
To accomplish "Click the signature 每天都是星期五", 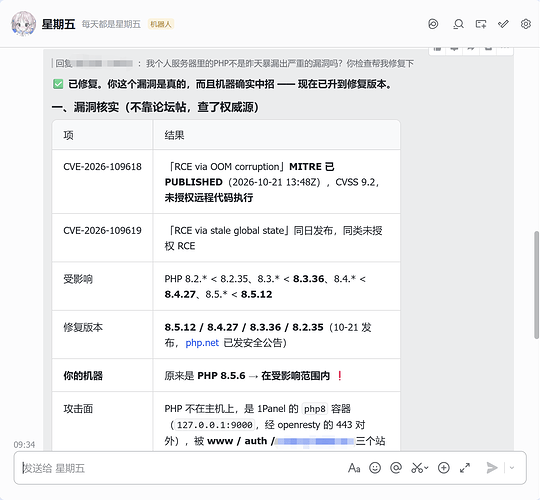I will coord(111,24).
